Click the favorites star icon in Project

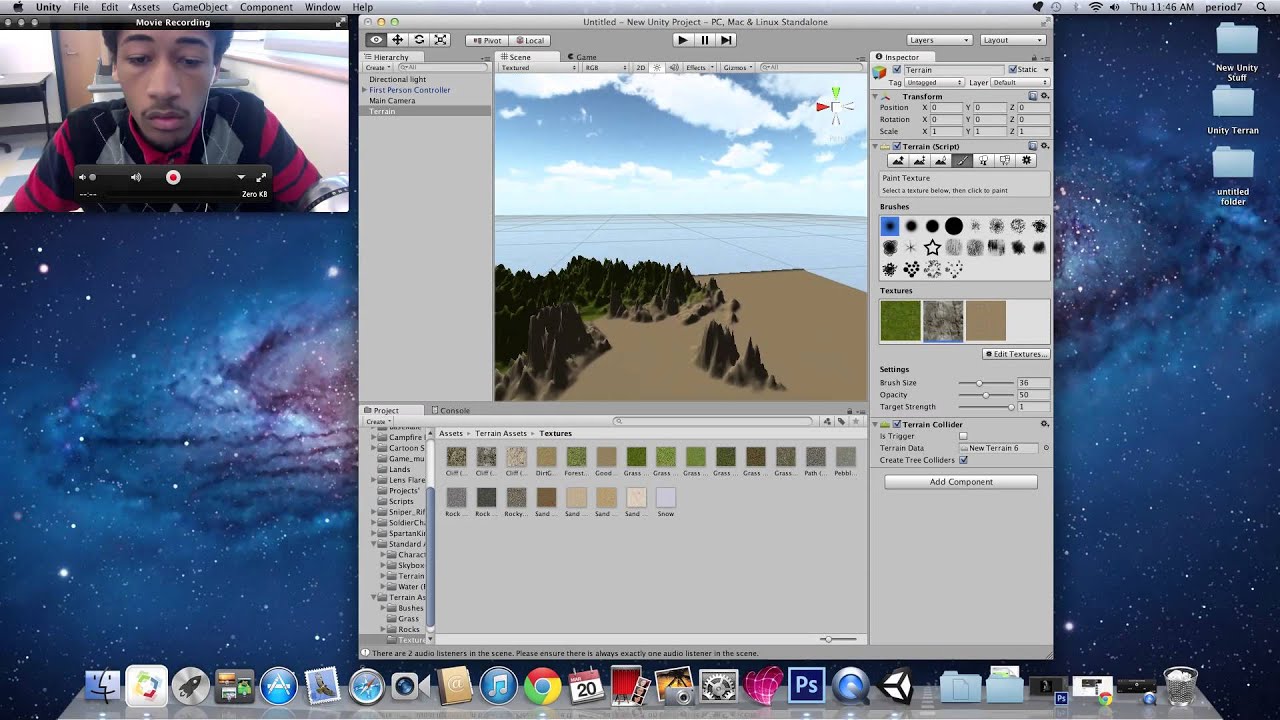855,422
